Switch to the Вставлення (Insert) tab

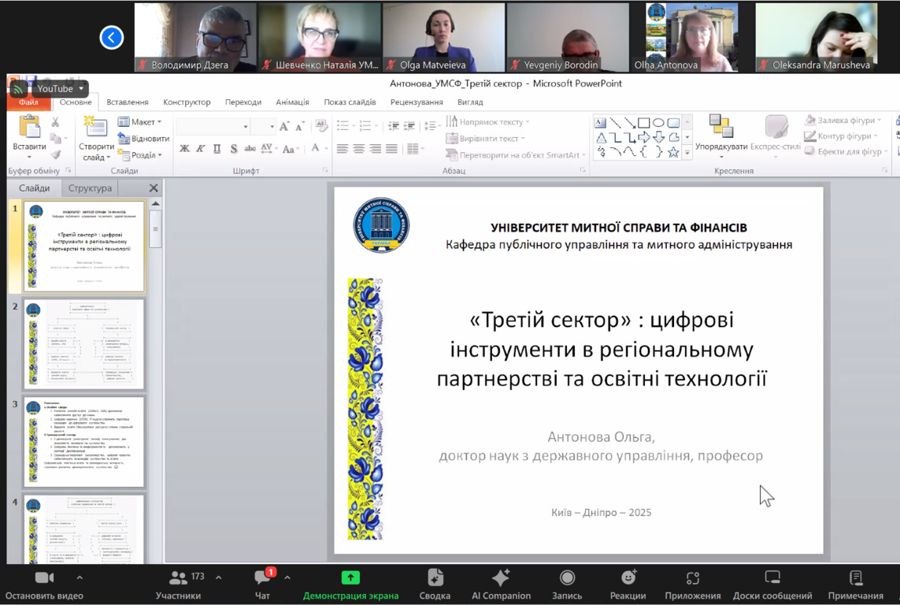[127, 102]
